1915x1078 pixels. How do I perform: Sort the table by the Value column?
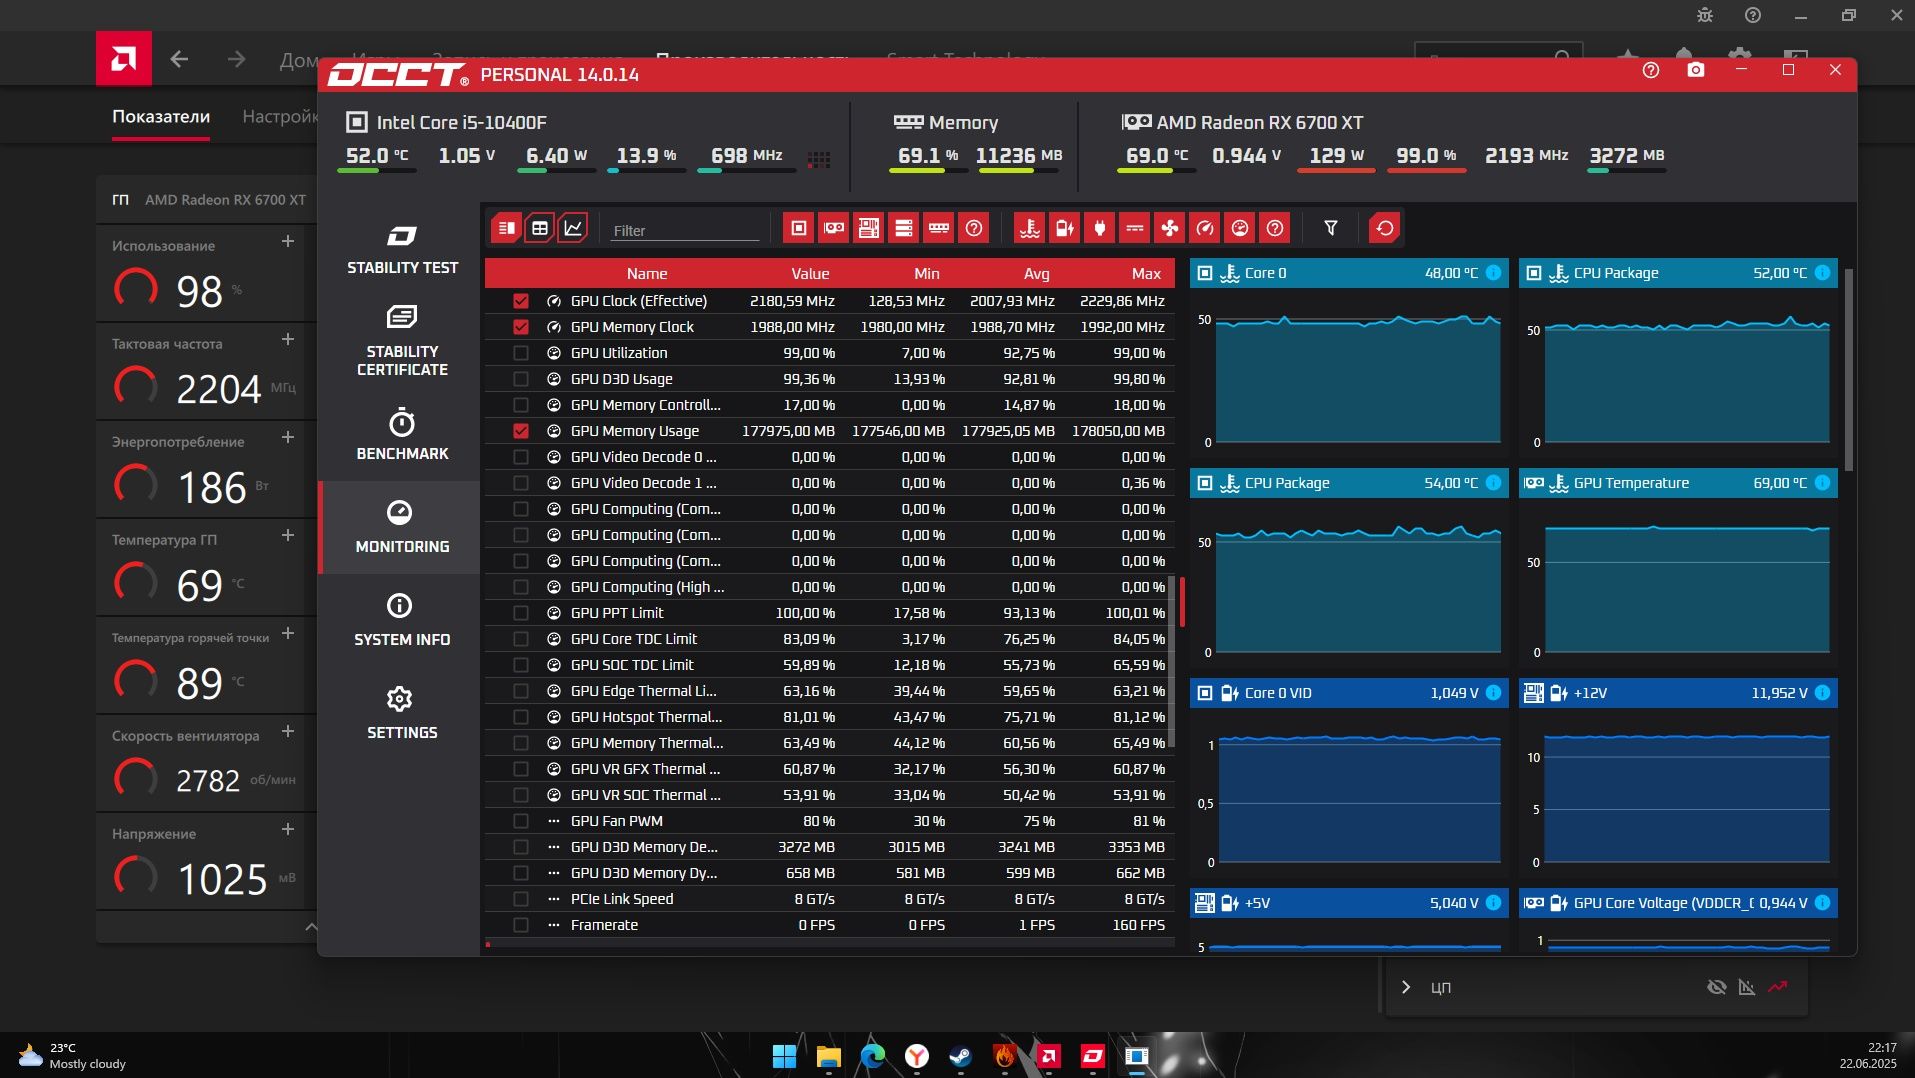point(810,274)
